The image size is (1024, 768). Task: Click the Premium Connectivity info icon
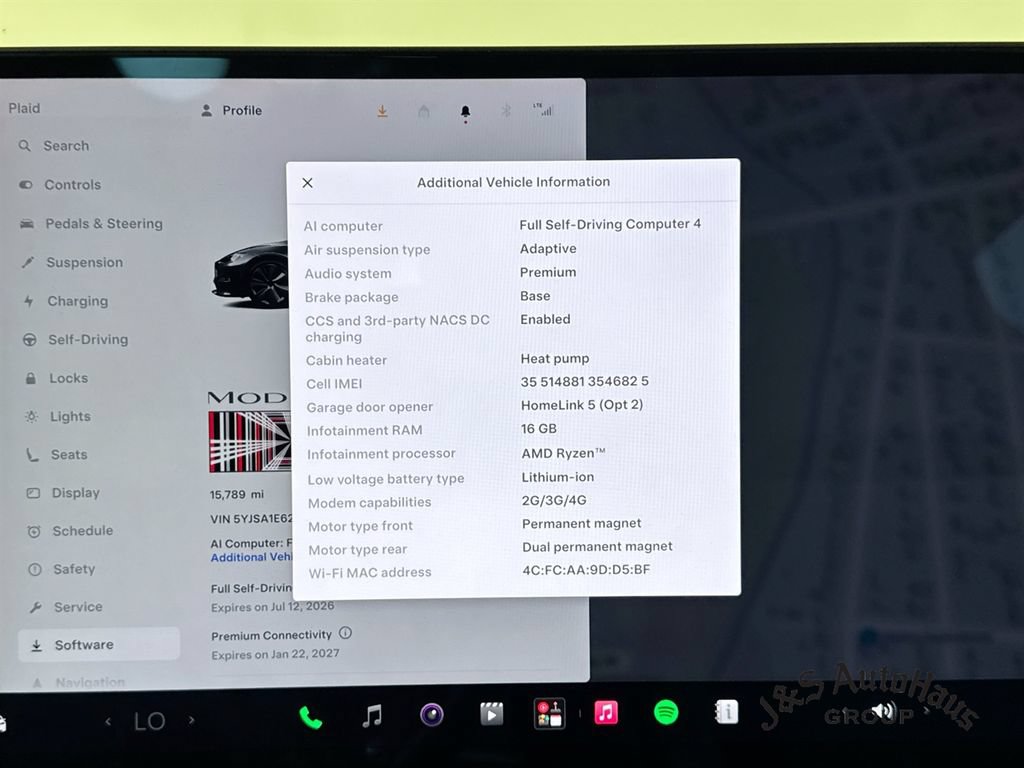click(345, 633)
